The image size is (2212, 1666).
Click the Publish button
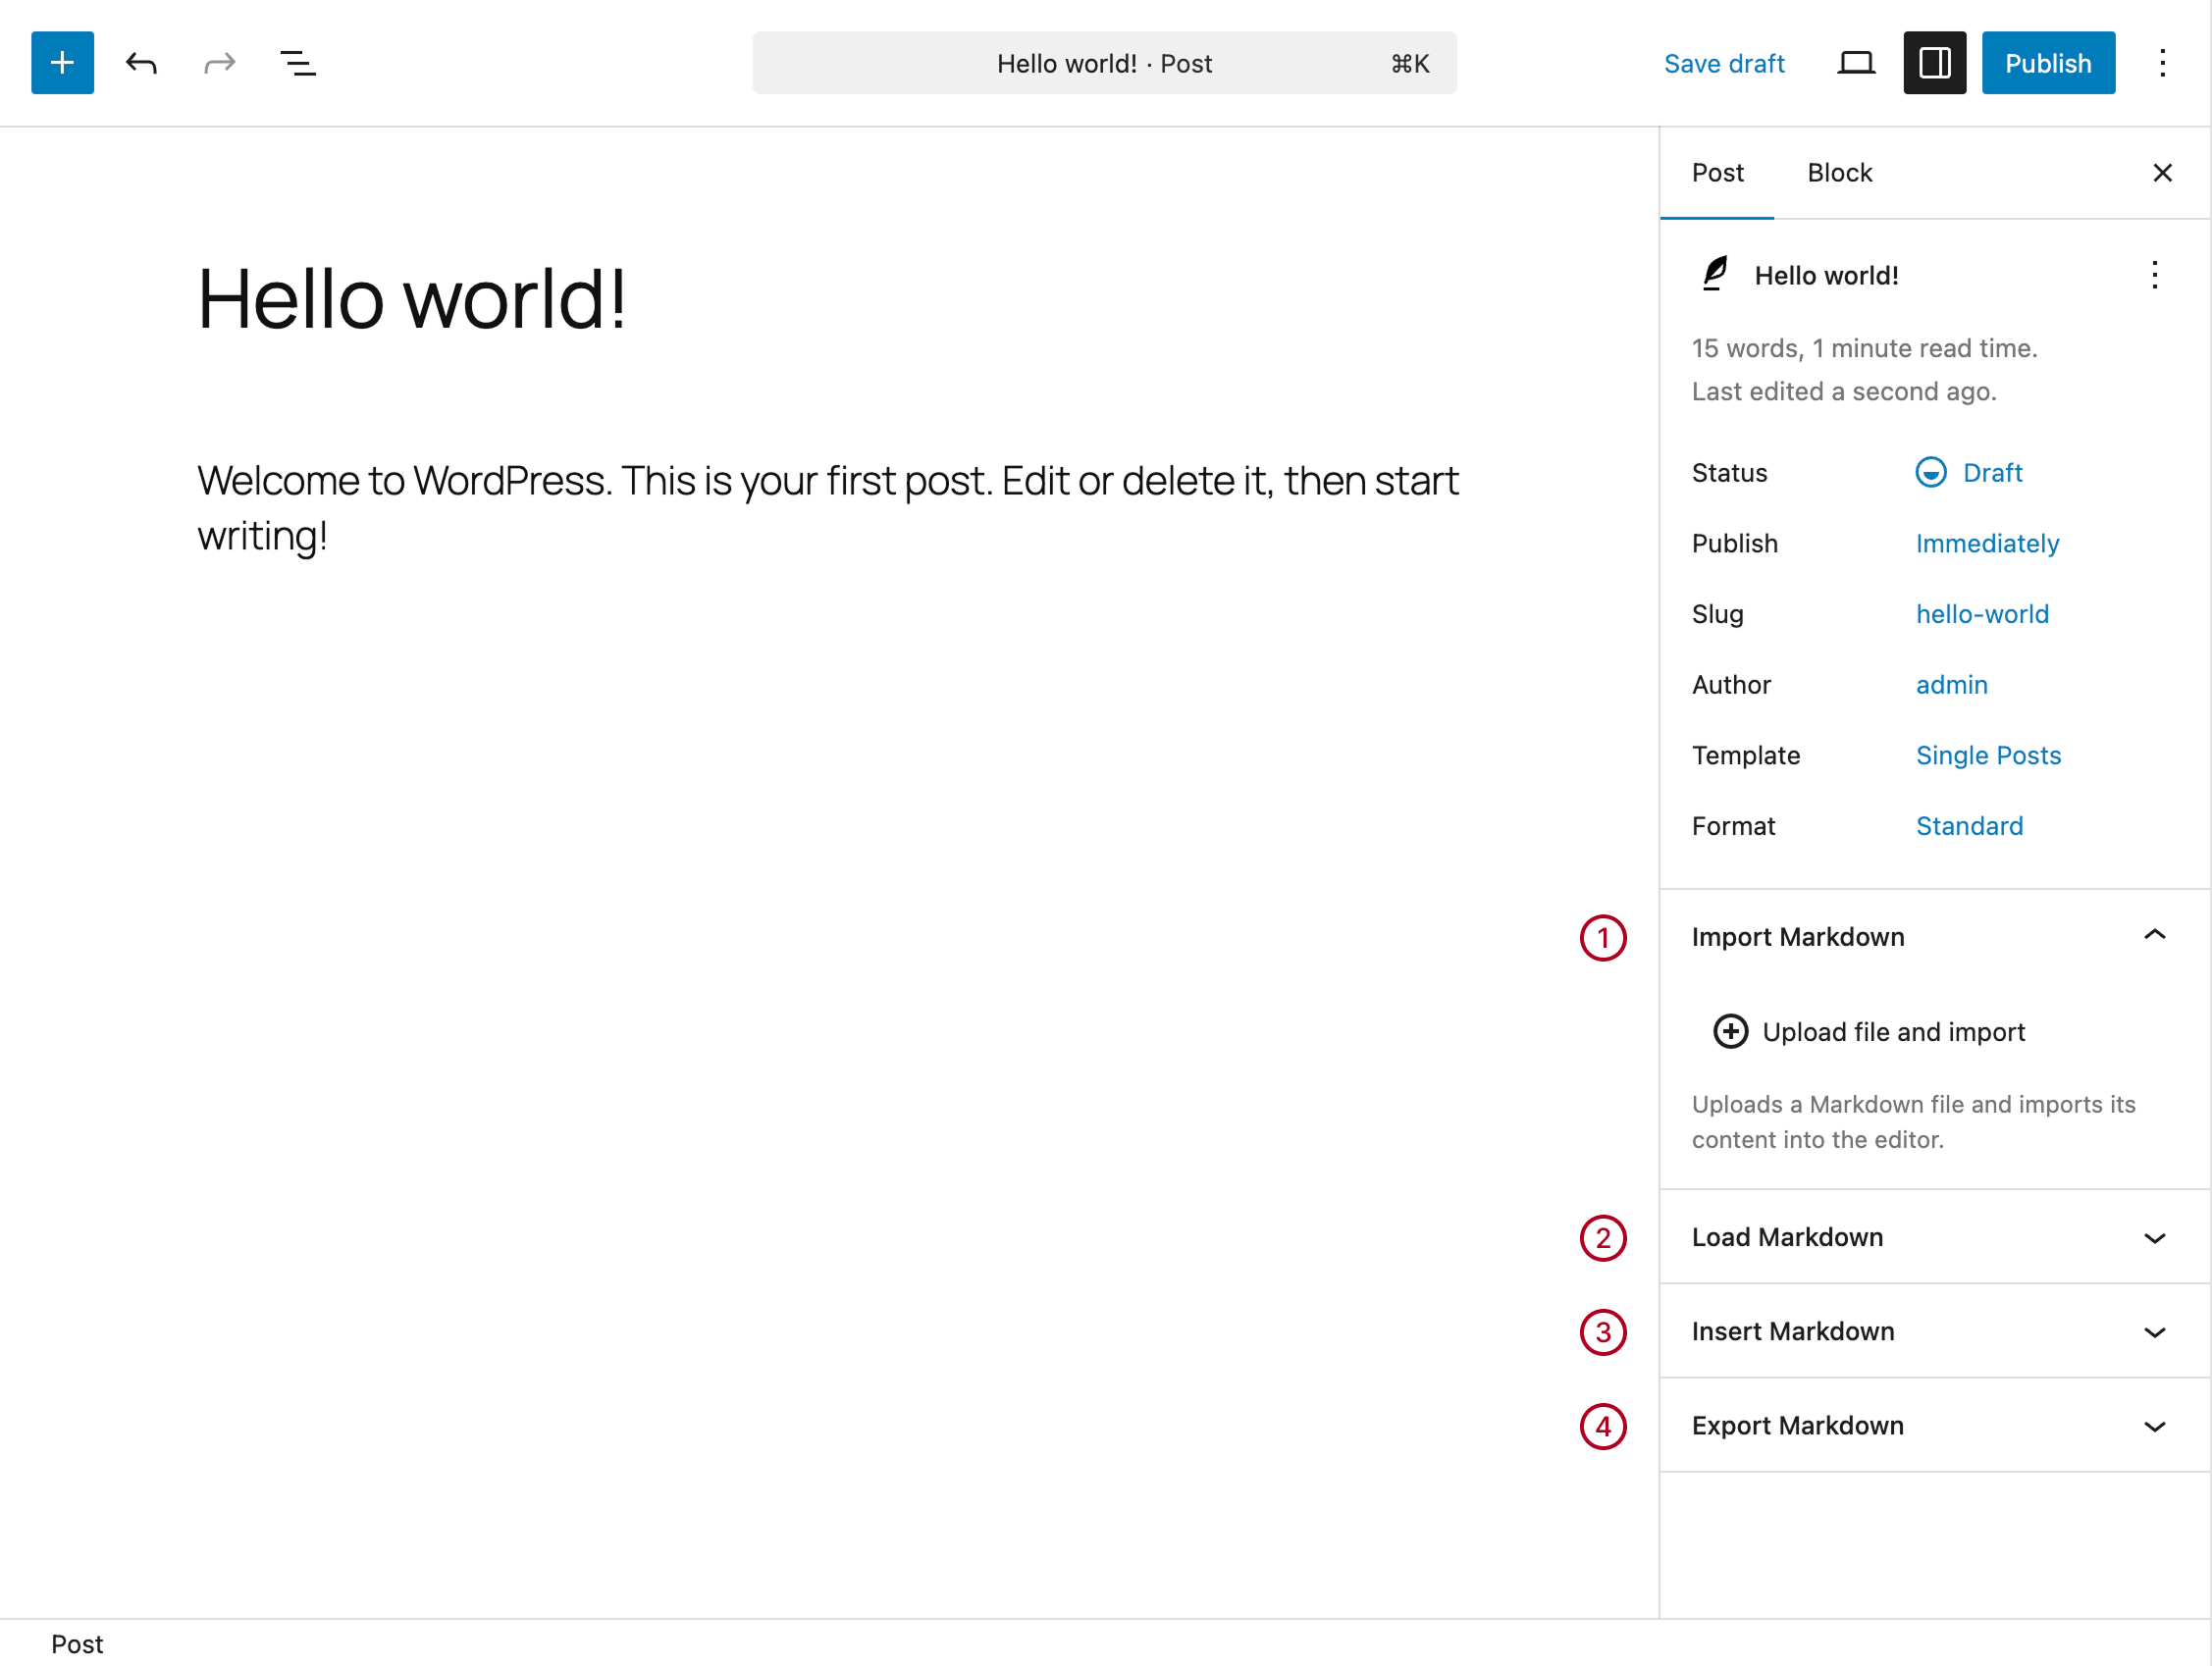click(2047, 62)
